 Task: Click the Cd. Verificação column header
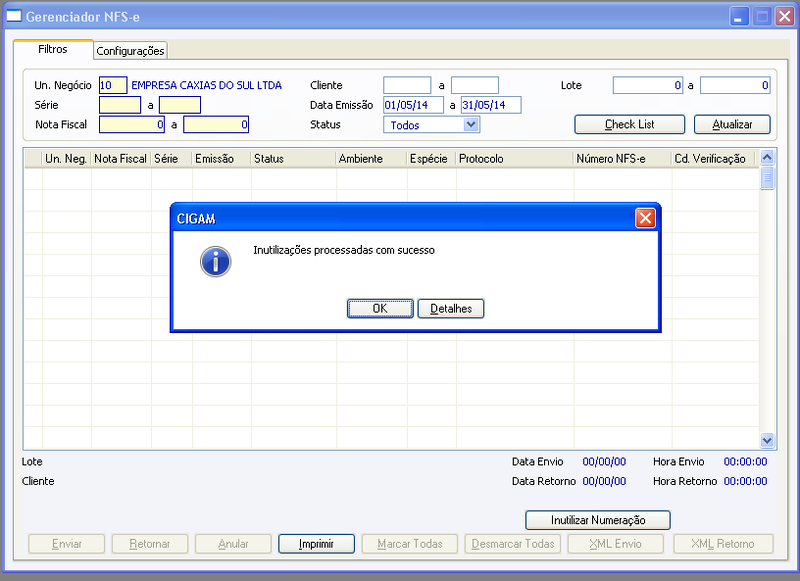coord(713,159)
